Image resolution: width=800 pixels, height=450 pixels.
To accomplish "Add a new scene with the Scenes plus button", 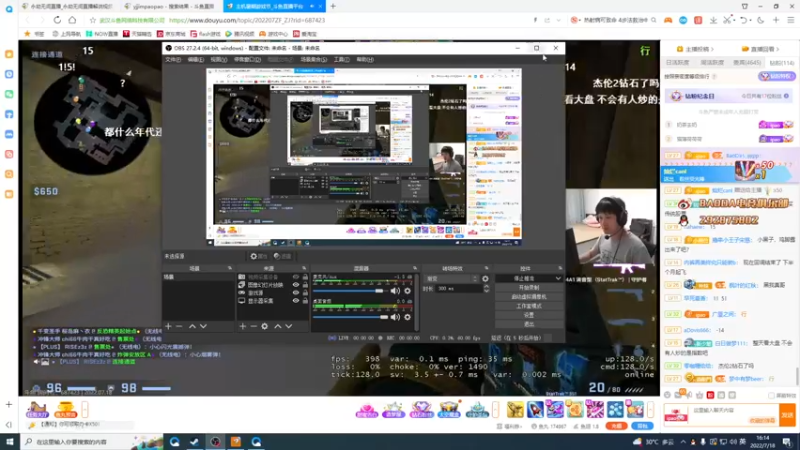I will [x=168, y=326].
